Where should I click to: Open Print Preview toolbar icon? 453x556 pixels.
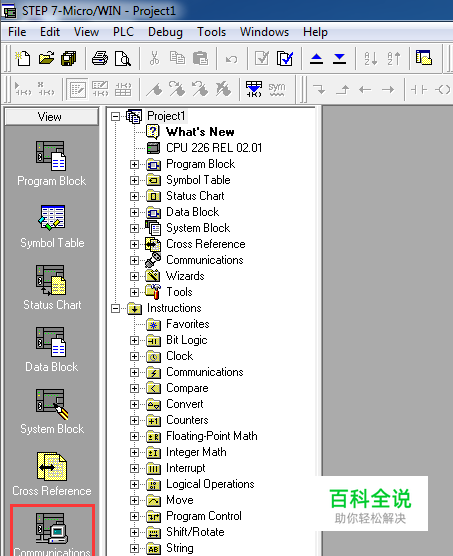(x=123, y=58)
